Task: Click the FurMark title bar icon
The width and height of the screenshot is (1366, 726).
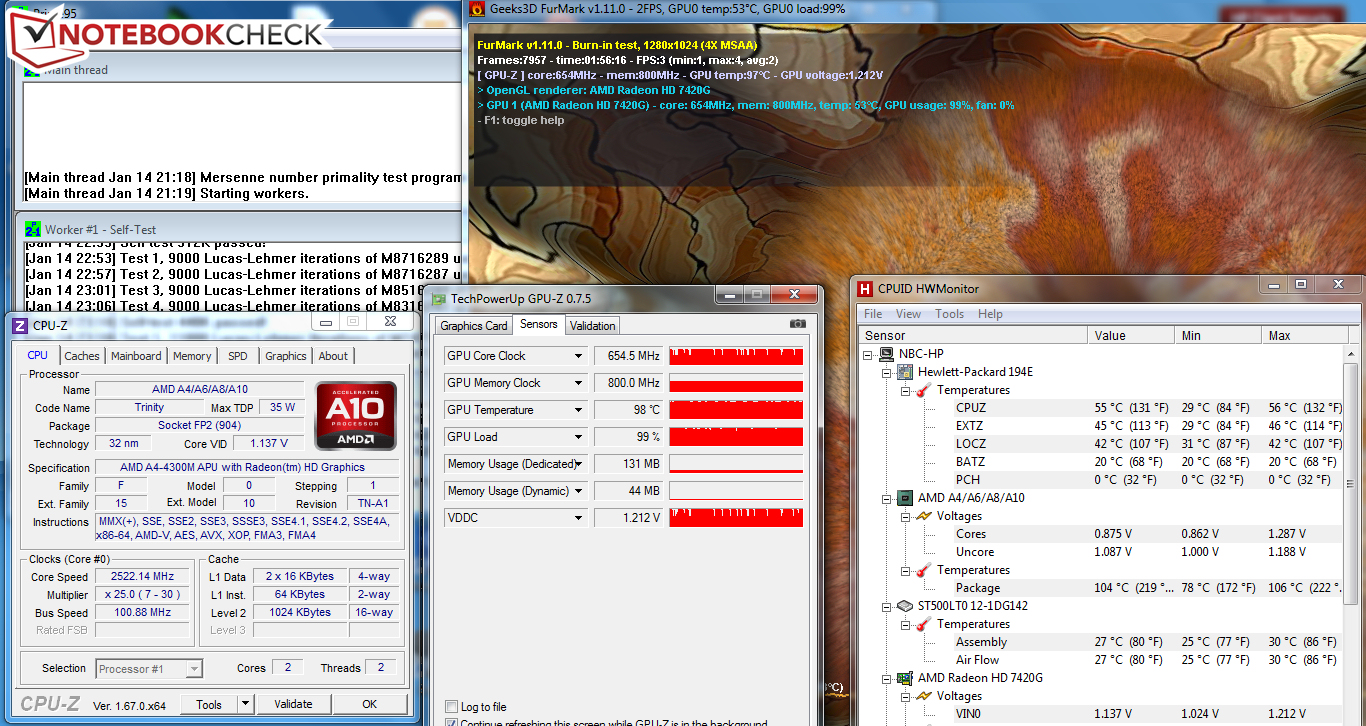Action: [477, 9]
